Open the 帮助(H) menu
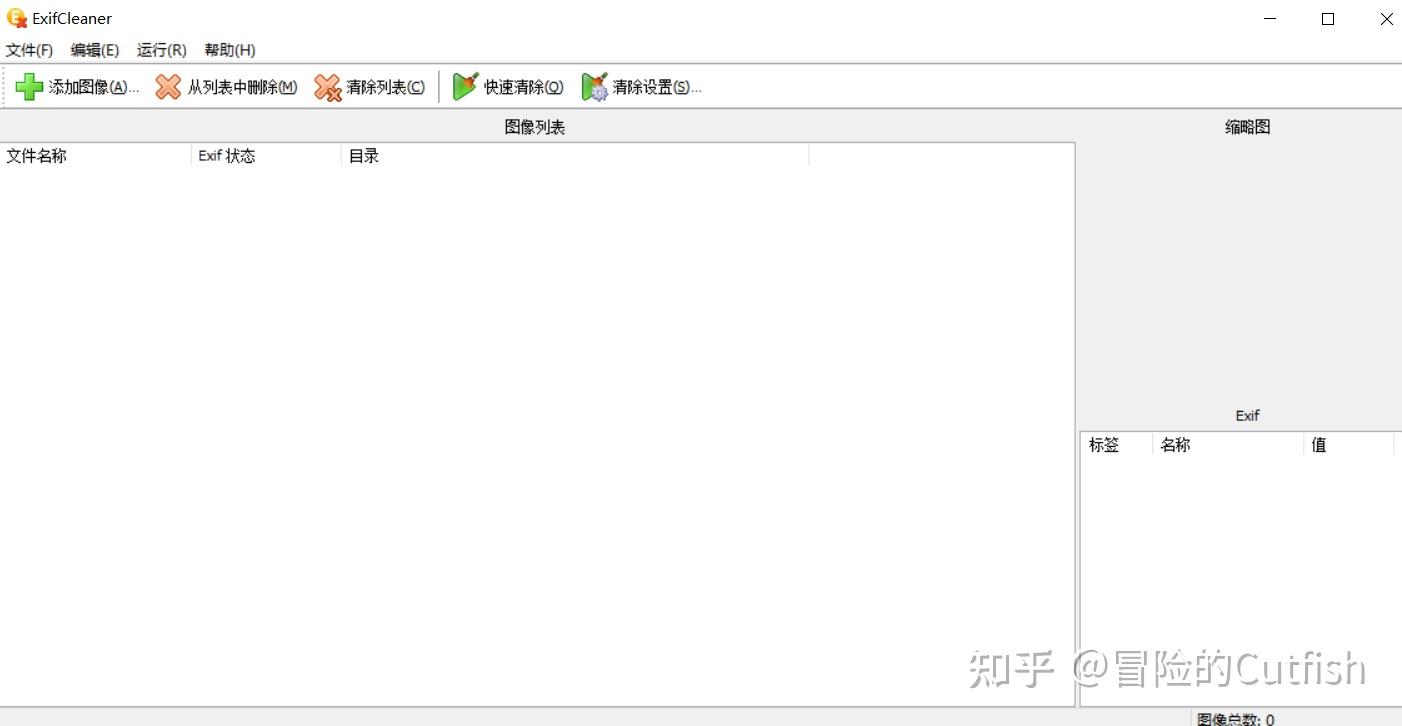Image resolution: width=1402 pixels, height=726 pixels. point(229,49)
